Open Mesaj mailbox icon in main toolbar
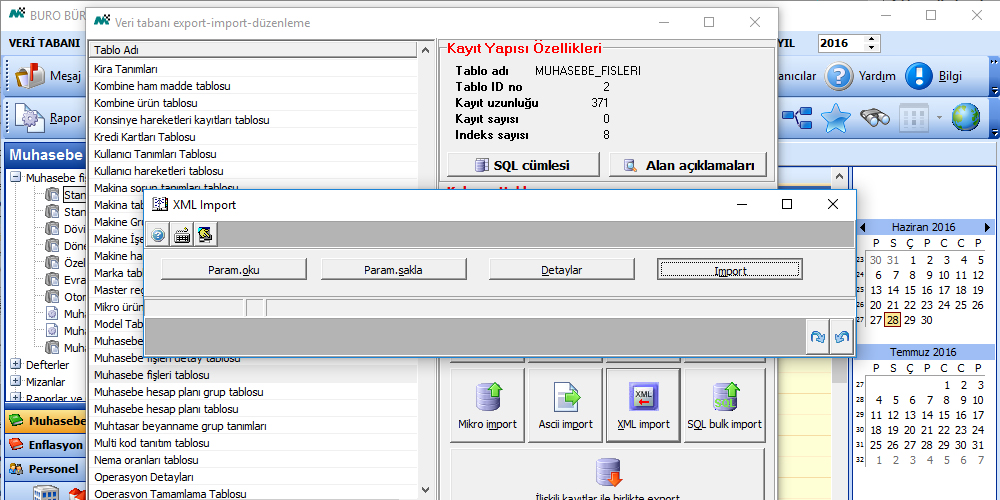1000x500 pixels. click(29, 77)
